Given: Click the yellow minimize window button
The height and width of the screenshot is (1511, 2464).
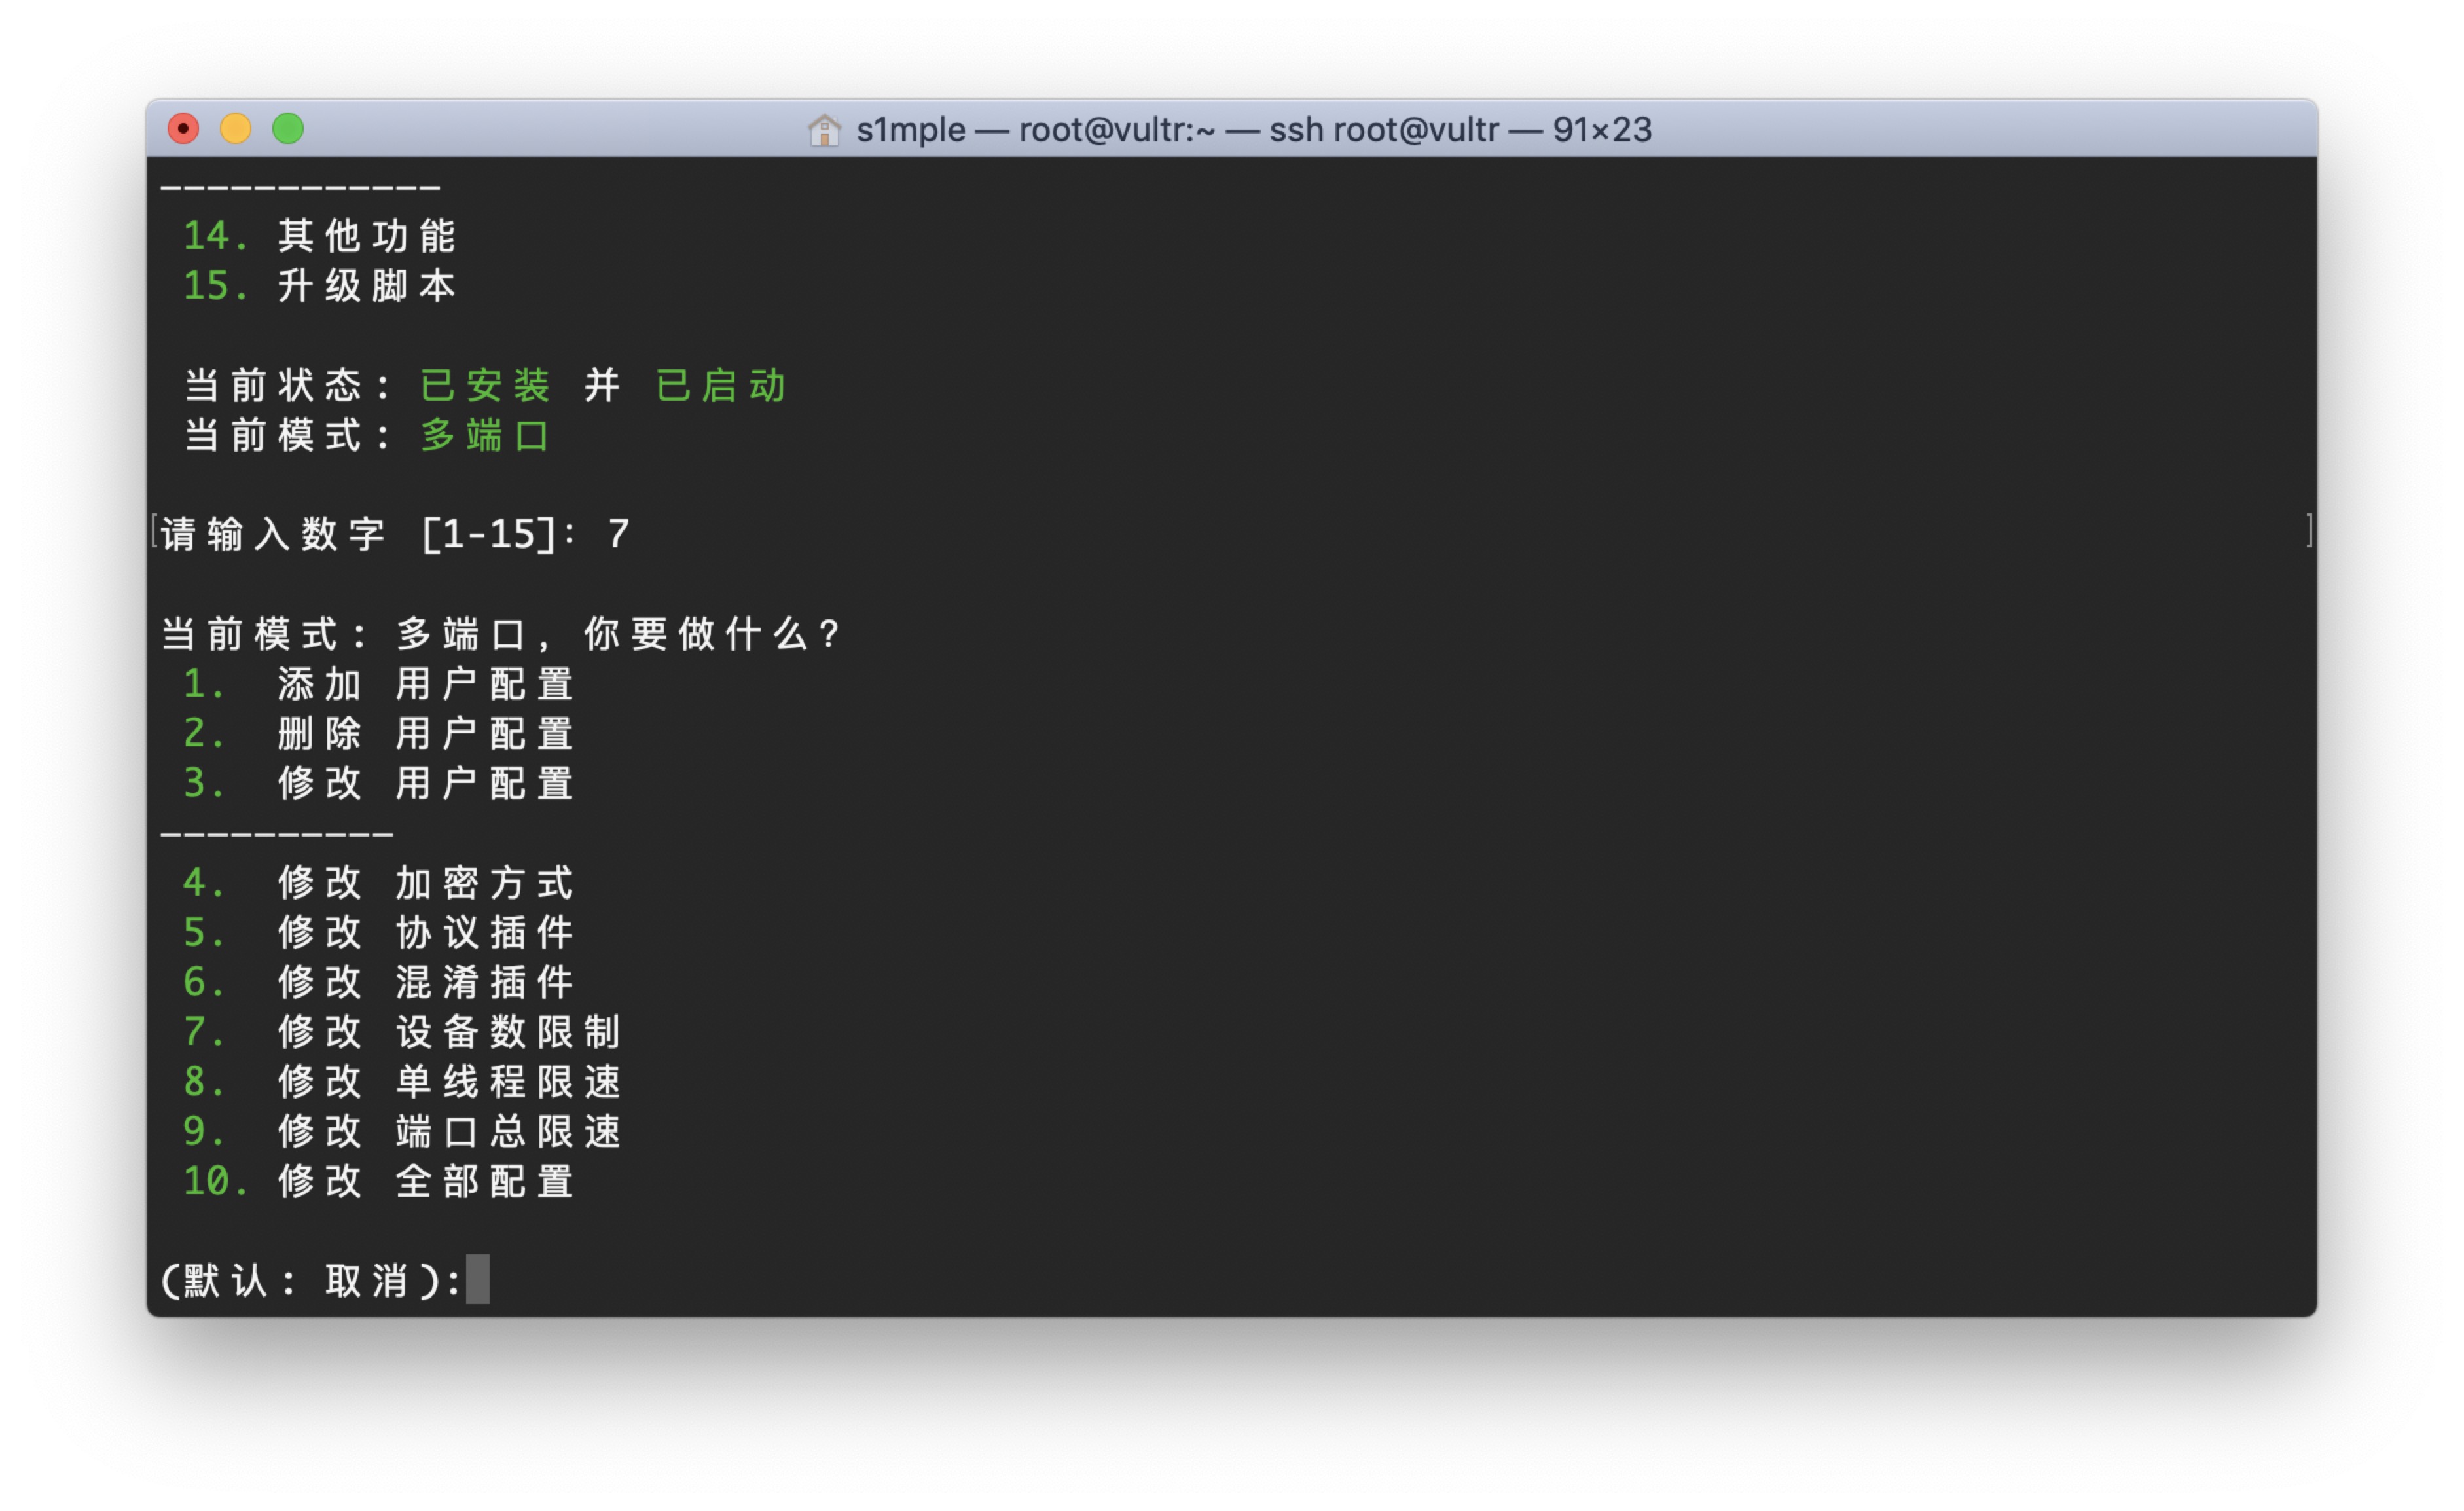Looking at the screenshot, I should pos(236,129).
